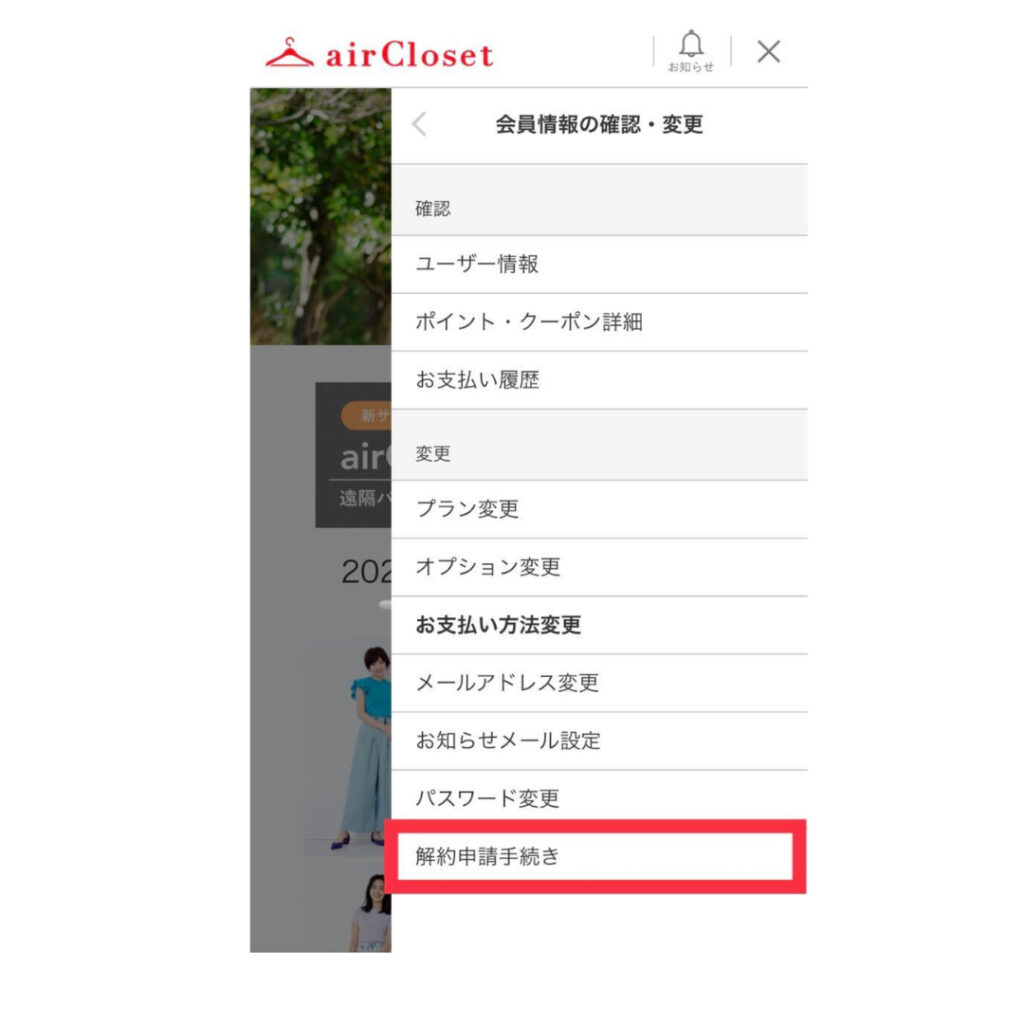Tap the woman in teal top image

[366, 748]
